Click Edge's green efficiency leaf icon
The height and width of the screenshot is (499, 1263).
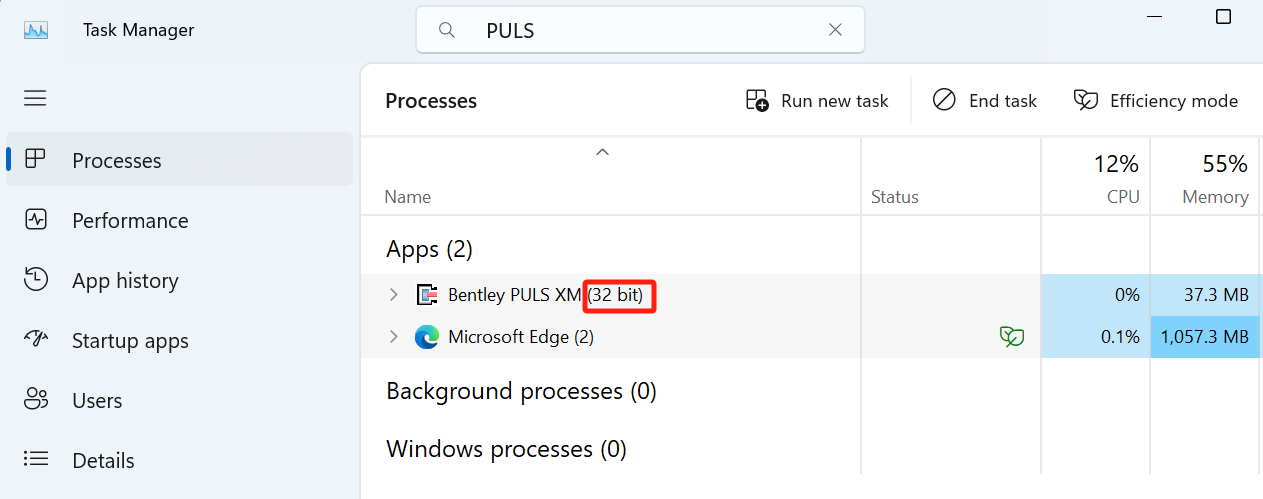[x=1012, y=337]
